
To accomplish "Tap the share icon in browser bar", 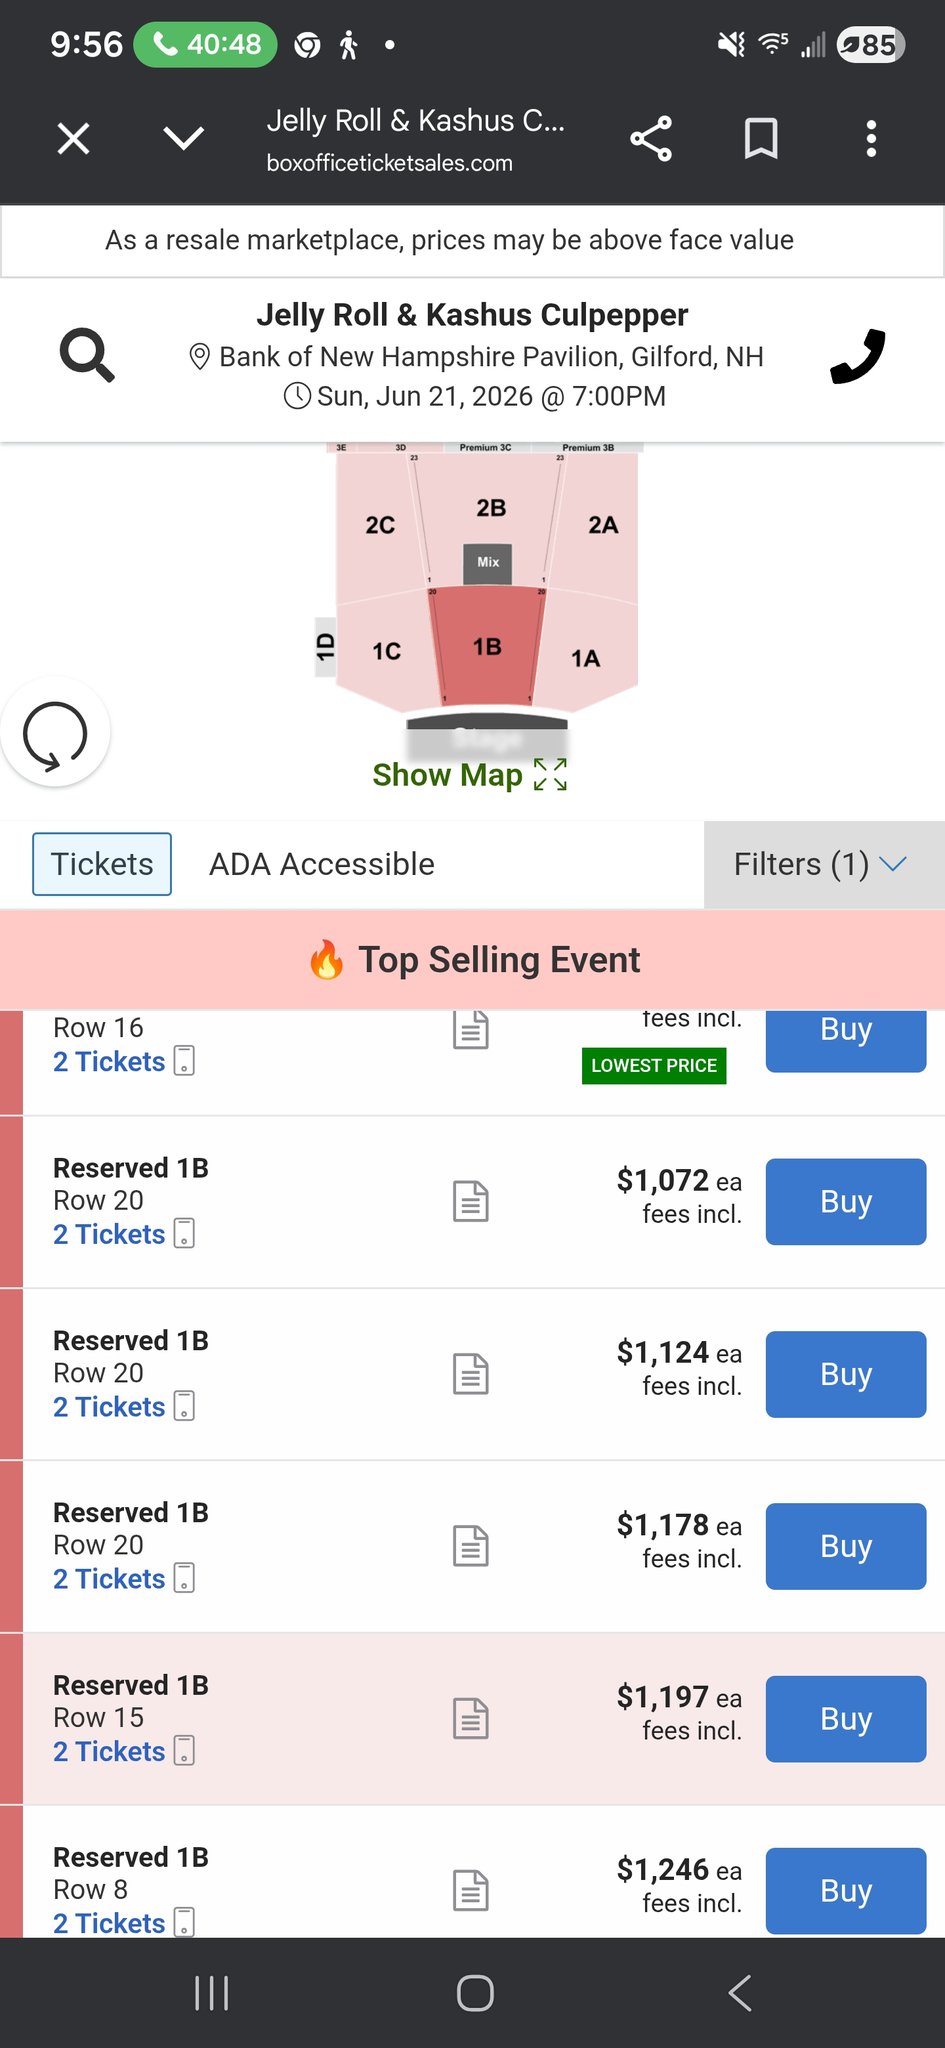I will [x=651, y=139].
